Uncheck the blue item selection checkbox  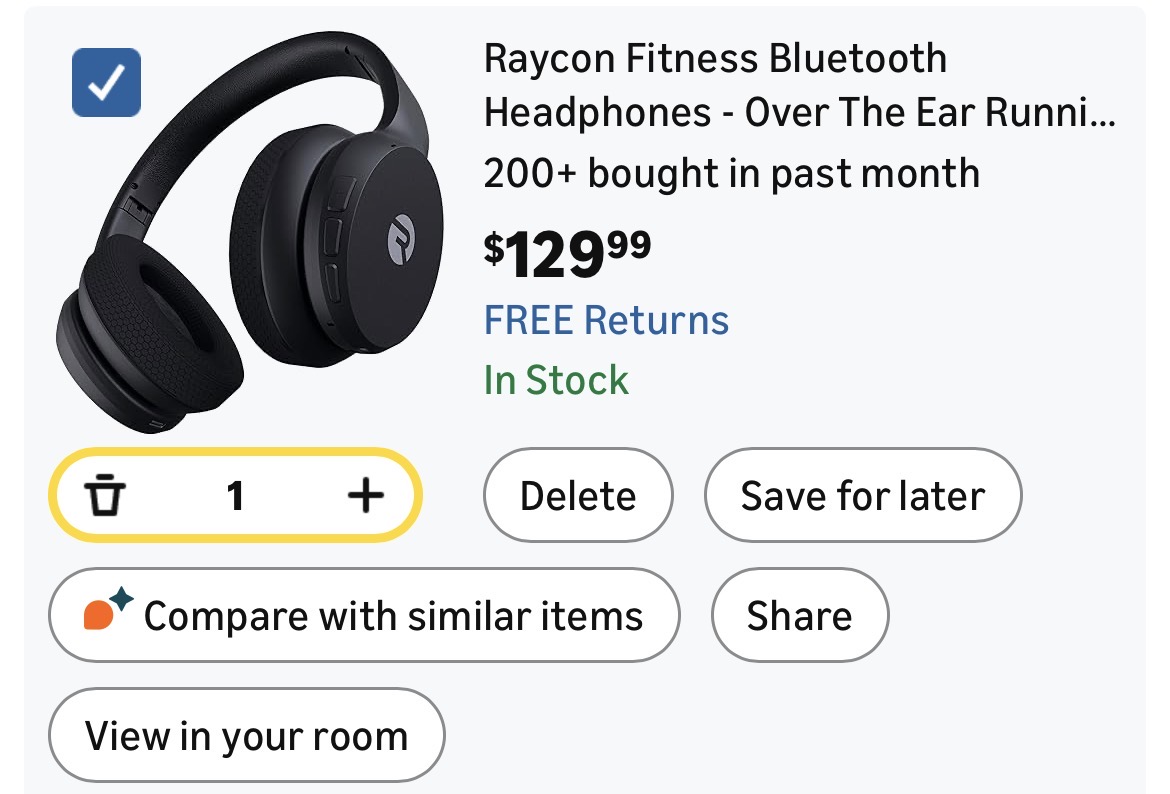tap(106, 83)
